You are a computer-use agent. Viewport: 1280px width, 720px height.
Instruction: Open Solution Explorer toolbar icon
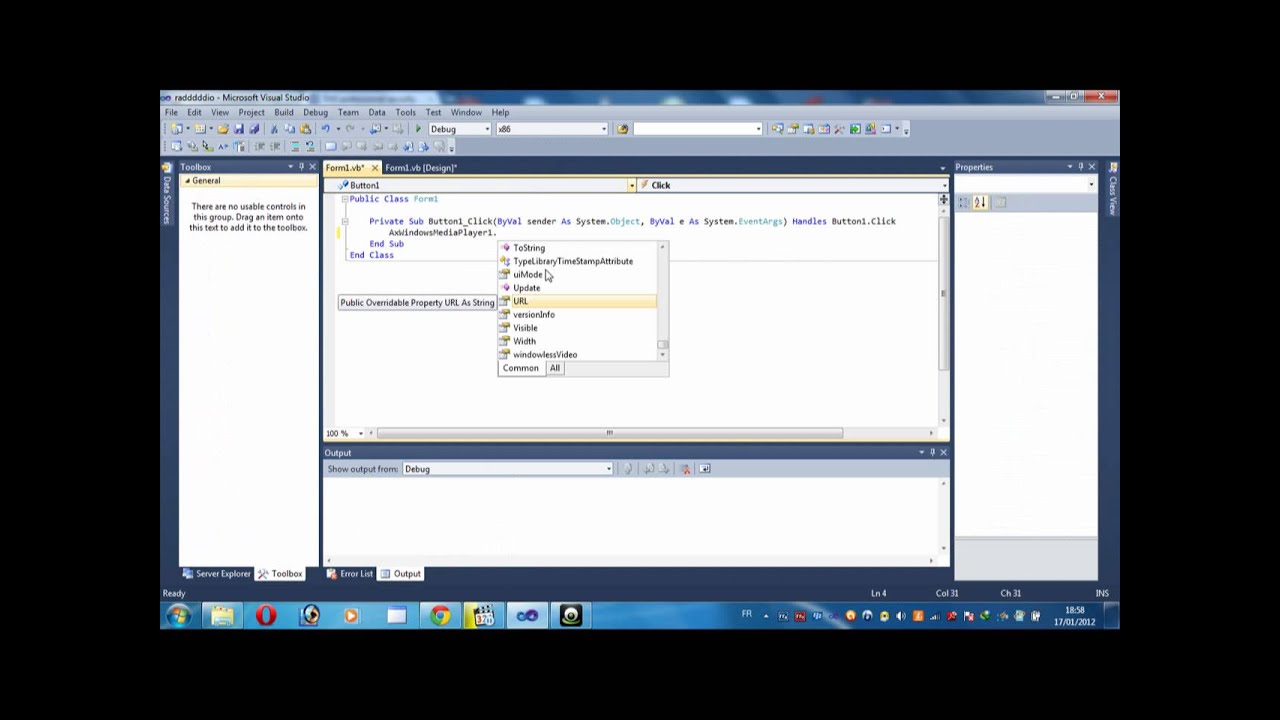[777, 129]
